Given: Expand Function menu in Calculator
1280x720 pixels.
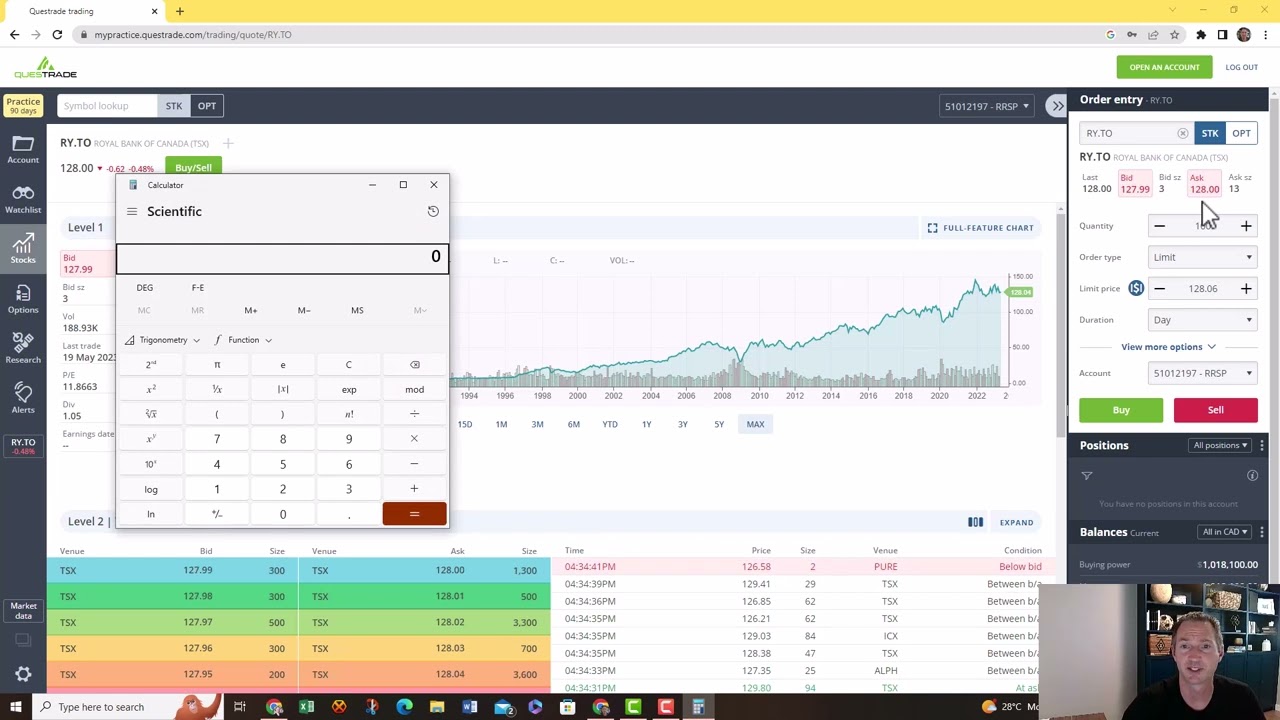Looking at the screenshot, I should pos(243,340).
